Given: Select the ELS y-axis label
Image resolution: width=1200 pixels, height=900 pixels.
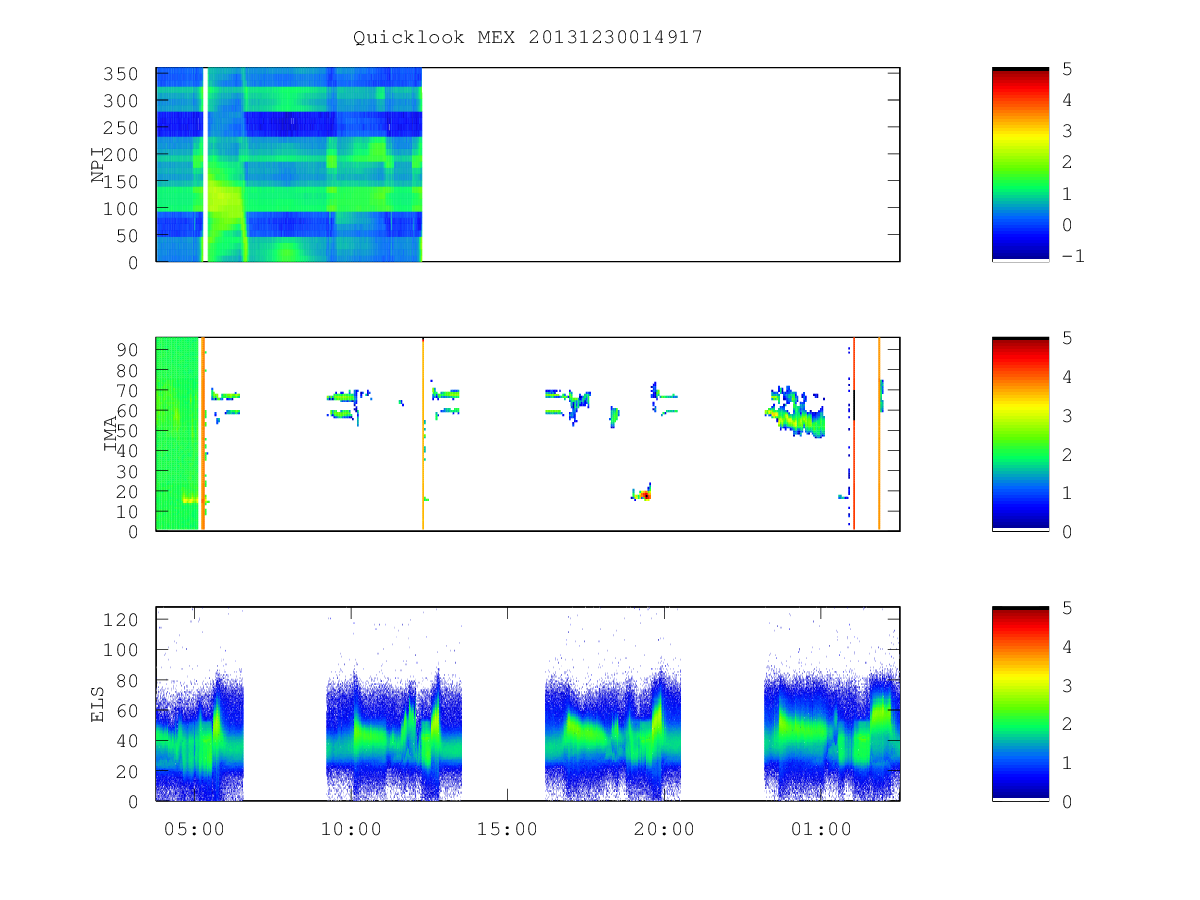Looking at the screenshot, I should pyautogui.click(x=98, y=704).
